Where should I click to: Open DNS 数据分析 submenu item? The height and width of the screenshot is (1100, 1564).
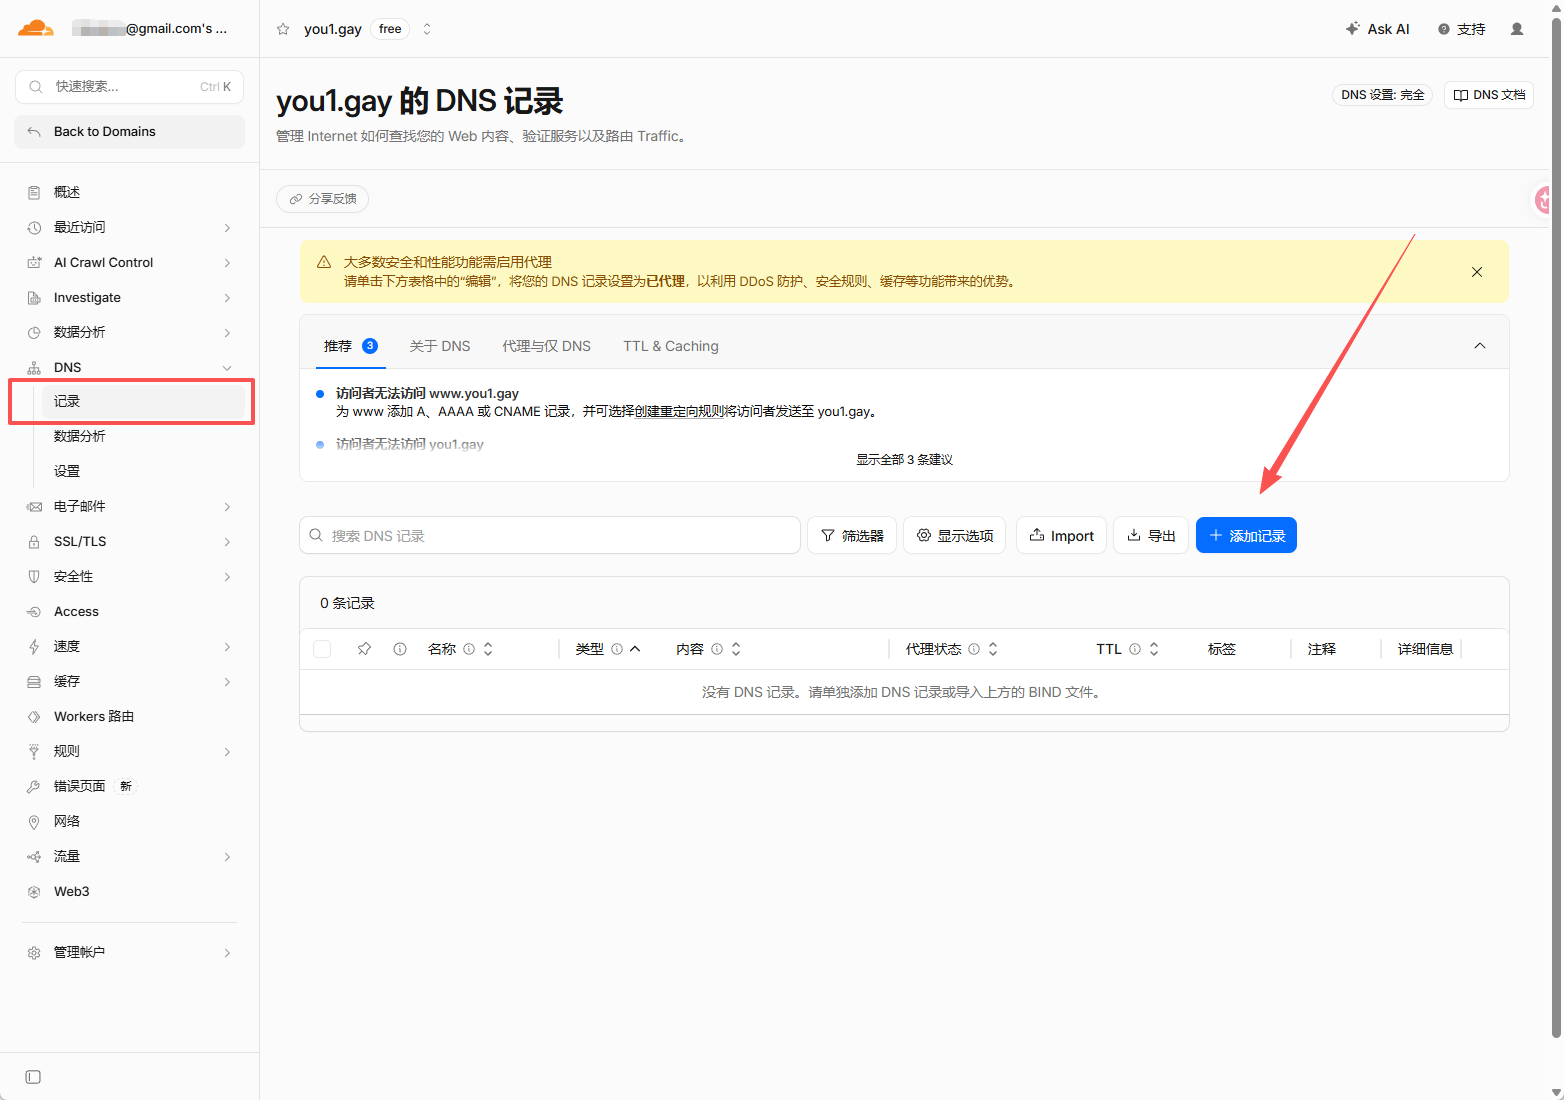point(143,436)
